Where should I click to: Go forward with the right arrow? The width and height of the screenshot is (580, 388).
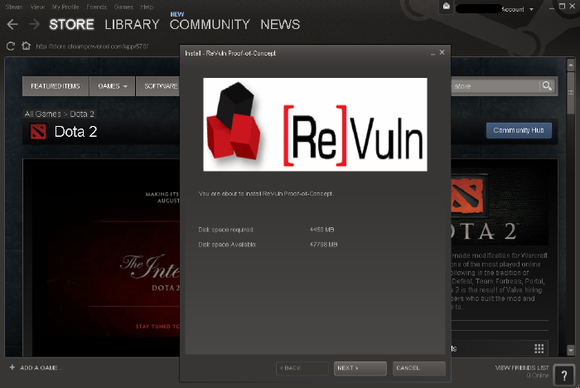click(34, 24)
